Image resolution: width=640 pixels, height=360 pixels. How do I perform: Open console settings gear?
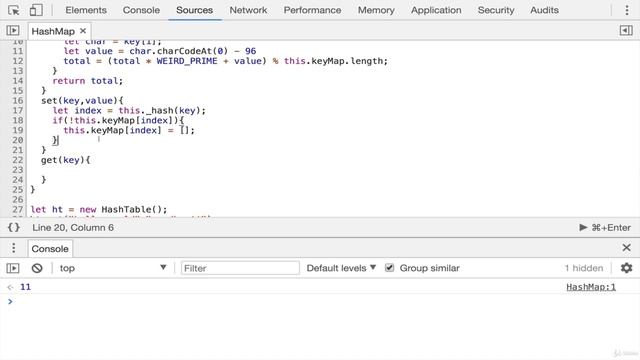pos(627,268)
